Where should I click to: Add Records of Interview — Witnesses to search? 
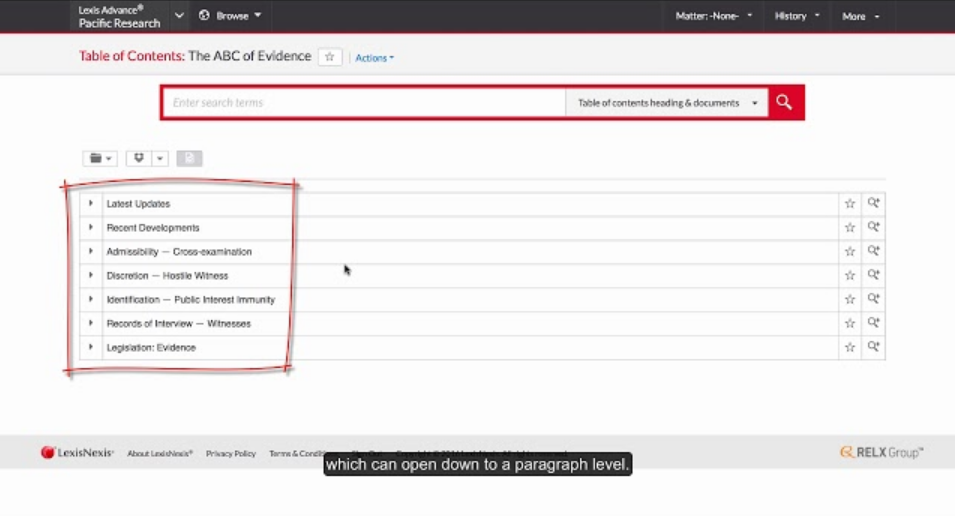coord(873,322)
